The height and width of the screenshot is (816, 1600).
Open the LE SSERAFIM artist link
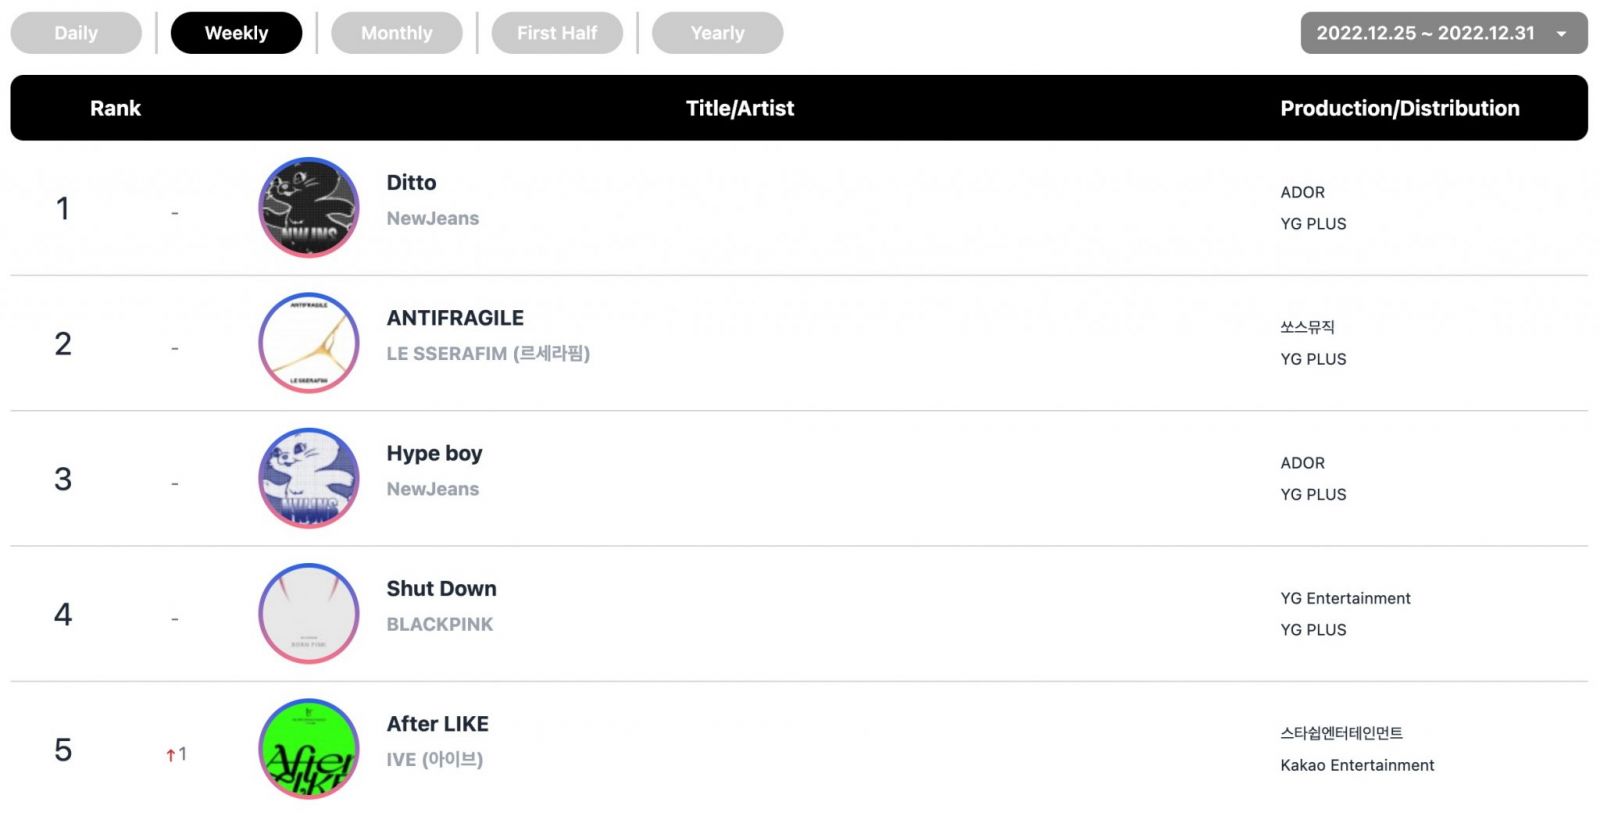pos(488,353)
